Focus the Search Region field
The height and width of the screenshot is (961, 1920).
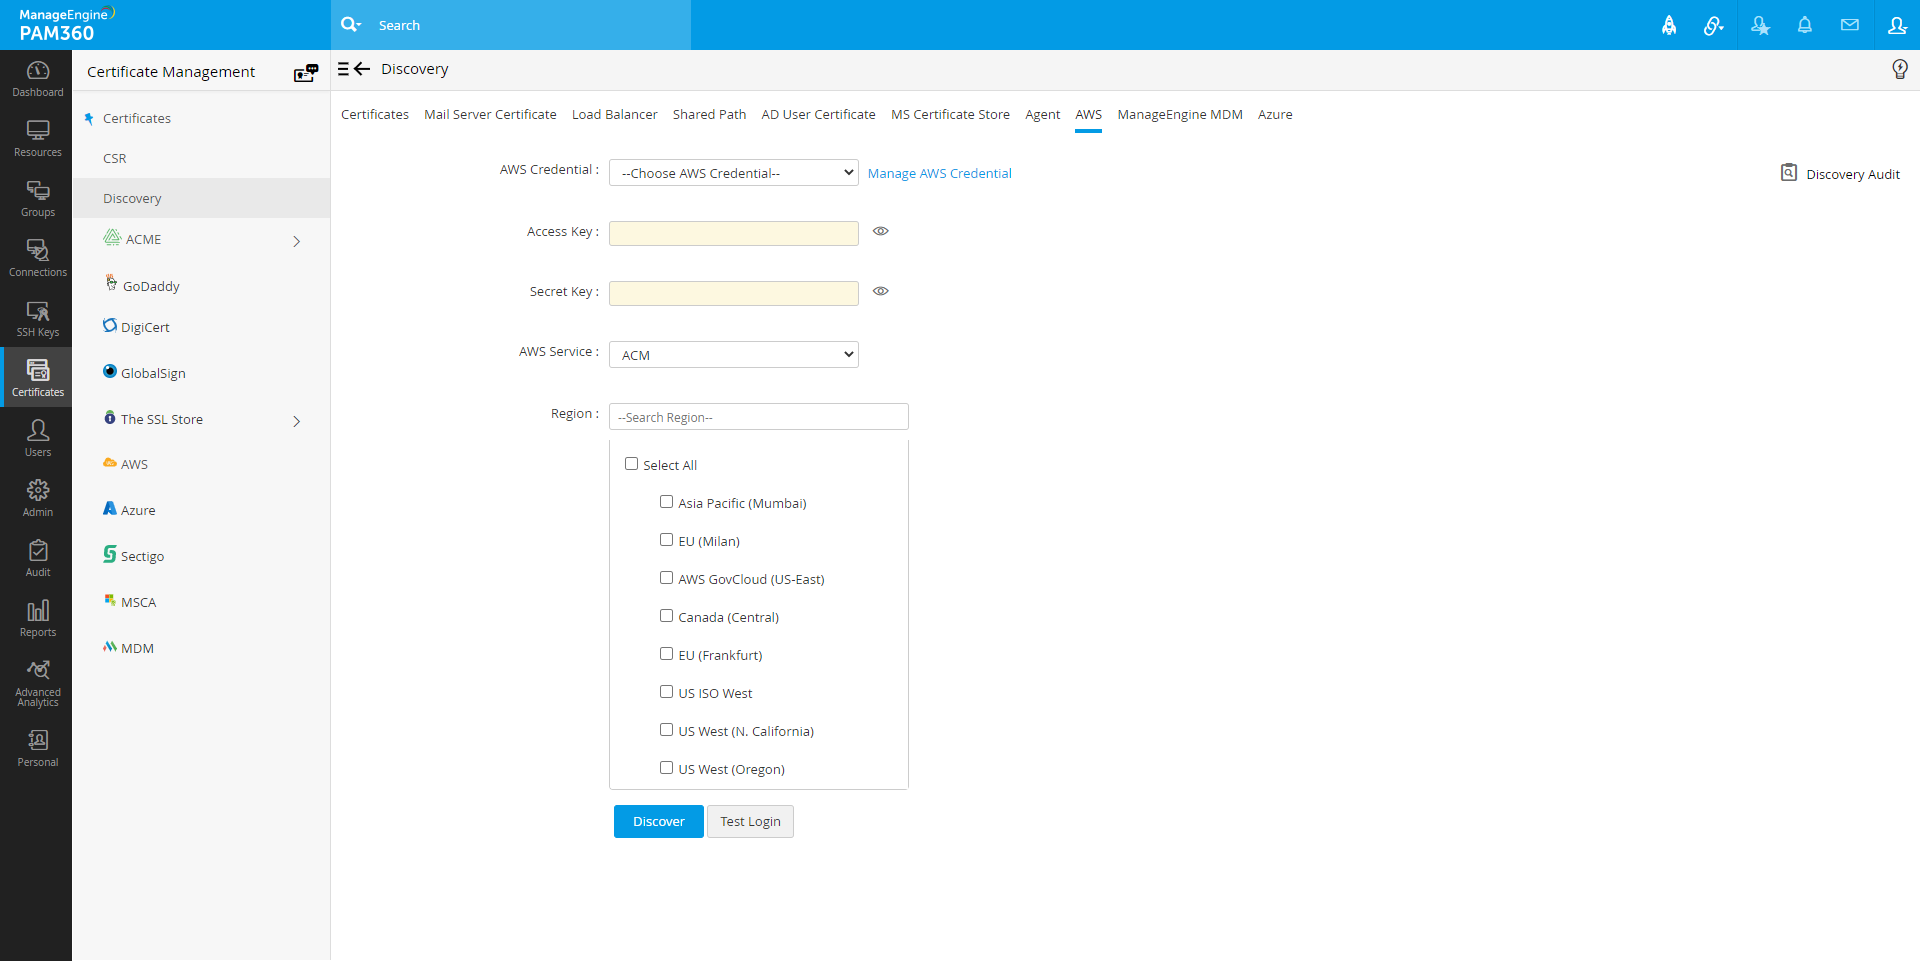[x=759, y=417]
